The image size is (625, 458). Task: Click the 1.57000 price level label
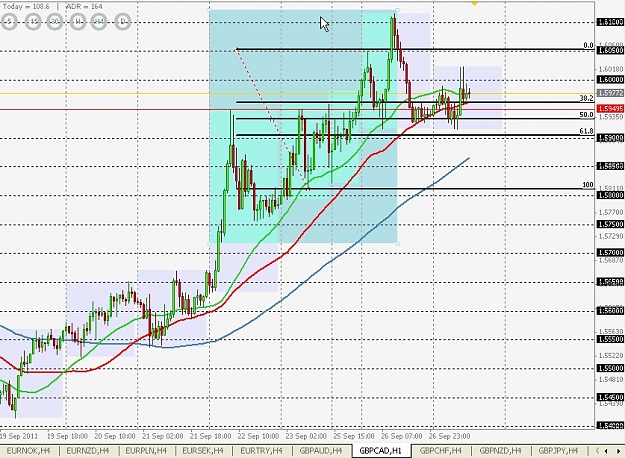[610, 253]
